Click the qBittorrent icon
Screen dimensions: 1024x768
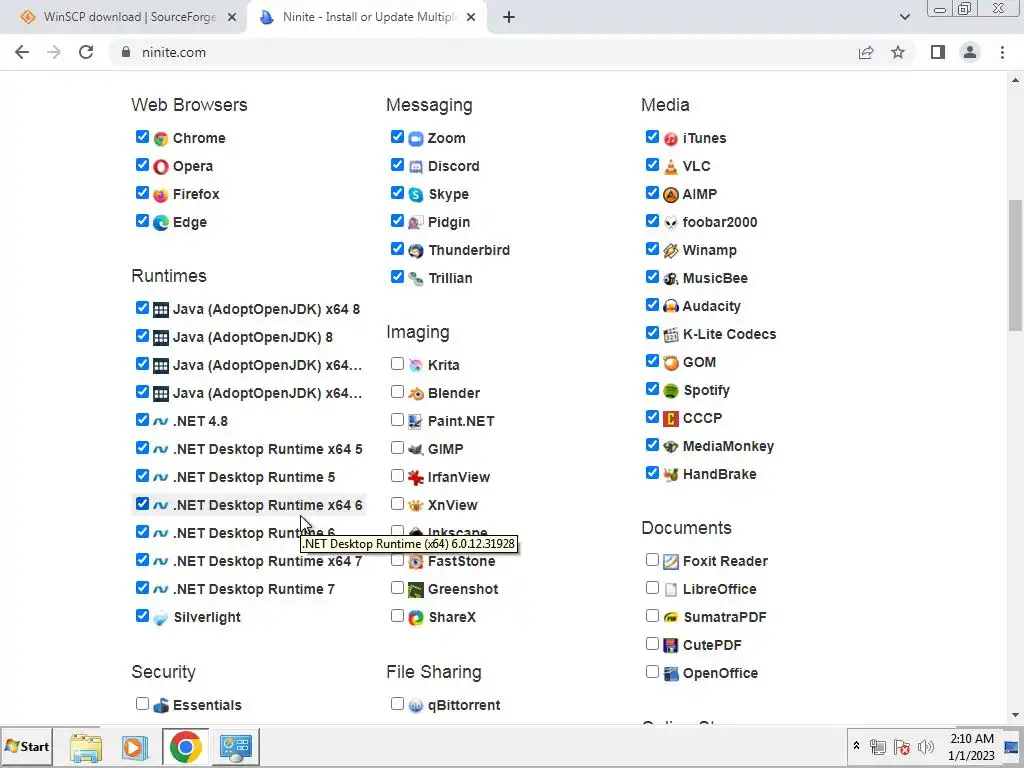tap(416, 706)
